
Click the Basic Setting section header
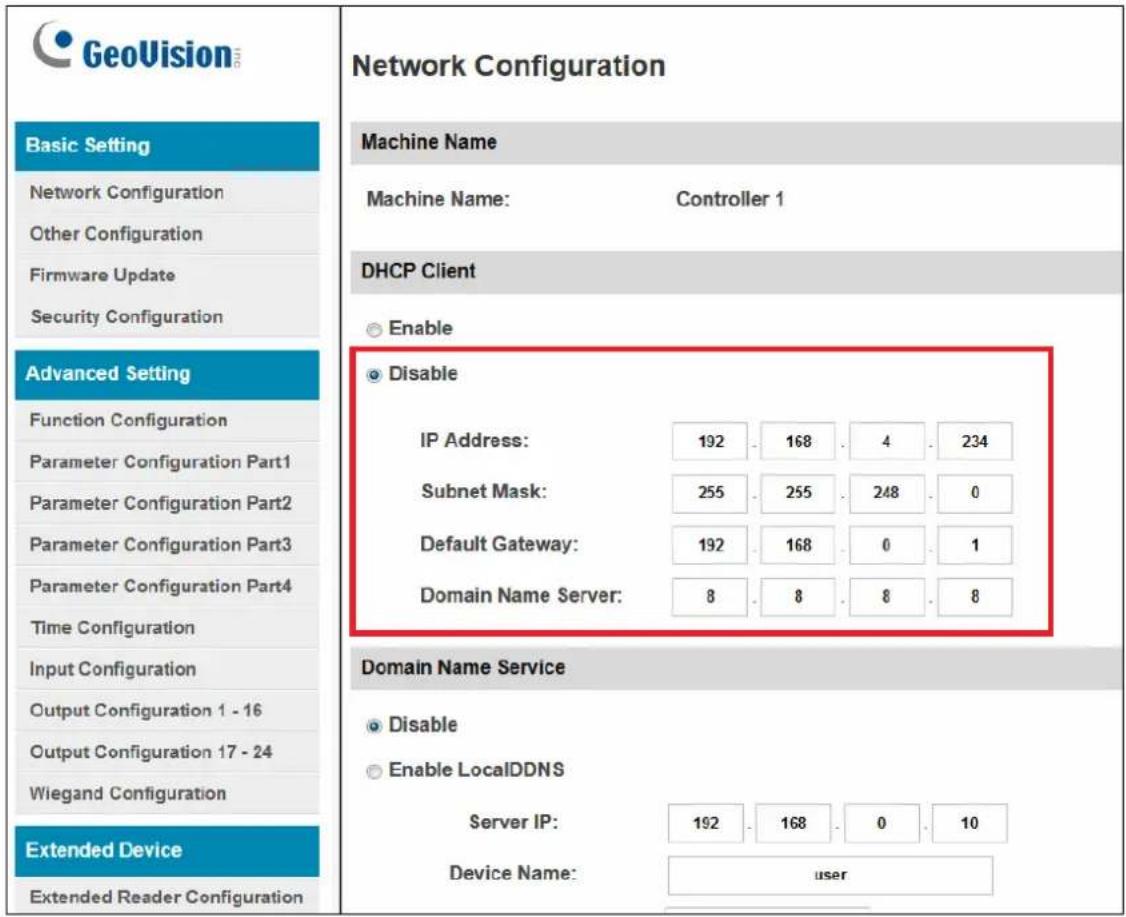click(x=167, y=146)
